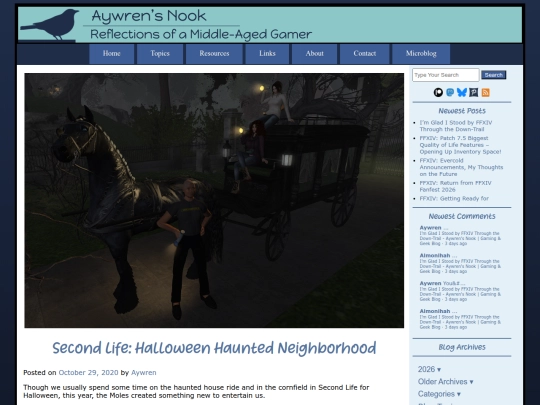
Task: Click the Blog Archives heading
Action: click(x=462, y=347)
